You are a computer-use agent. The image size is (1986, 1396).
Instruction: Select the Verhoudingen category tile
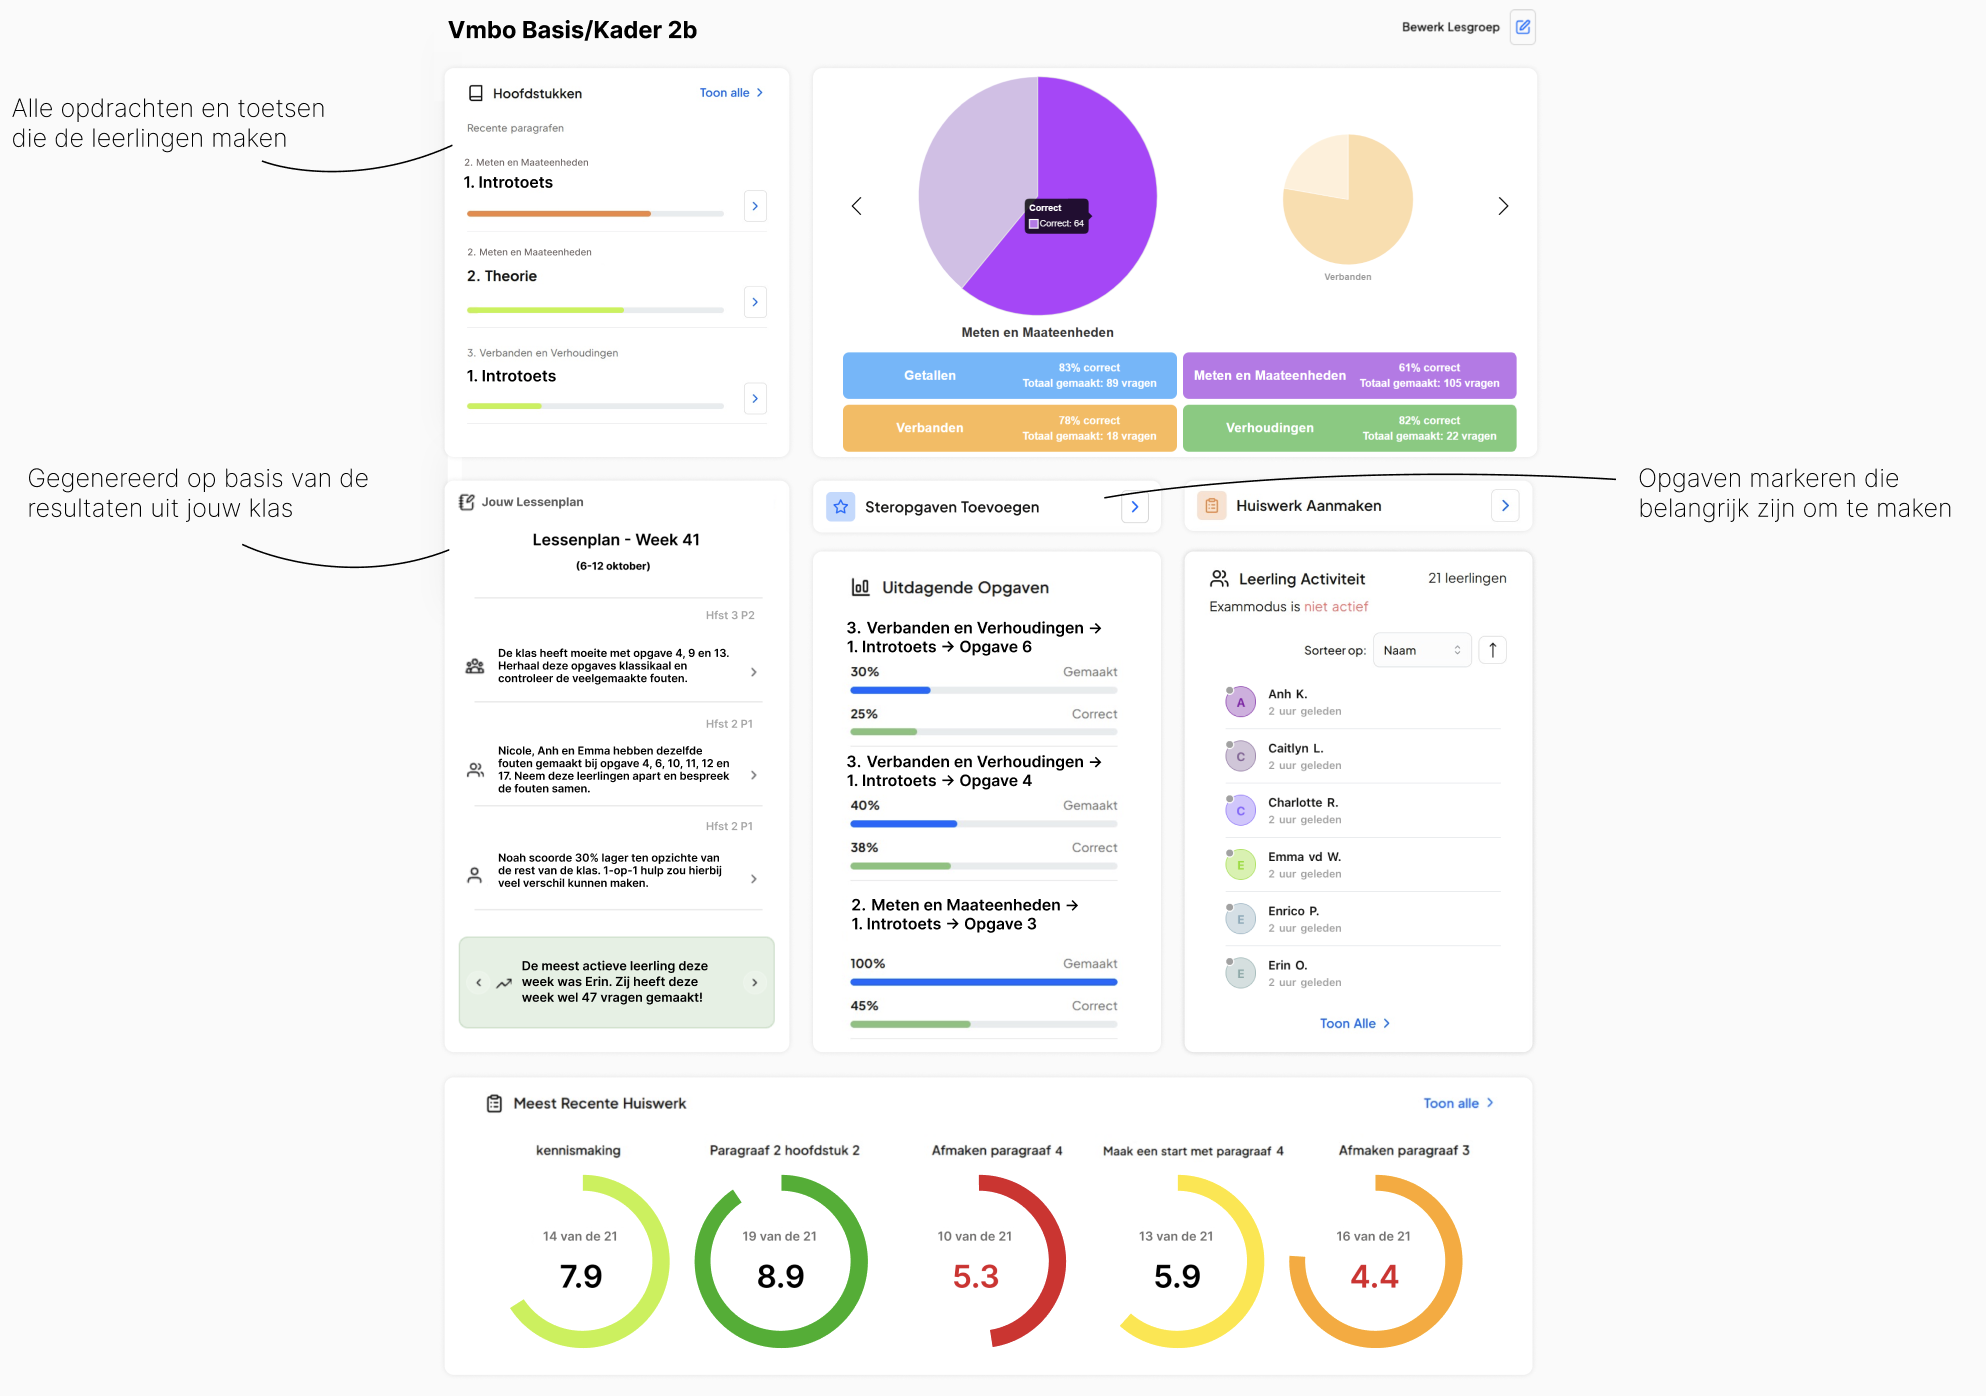(1349, 428)
